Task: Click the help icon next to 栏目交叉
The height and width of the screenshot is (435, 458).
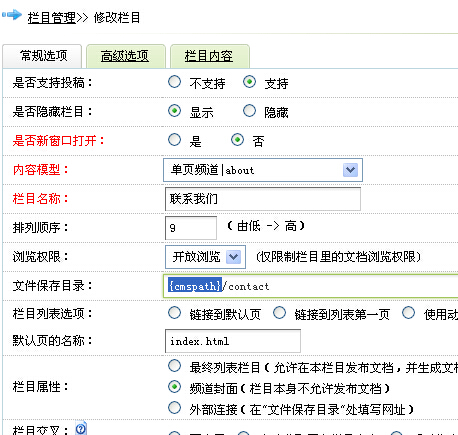Action: tap(81, 429)
